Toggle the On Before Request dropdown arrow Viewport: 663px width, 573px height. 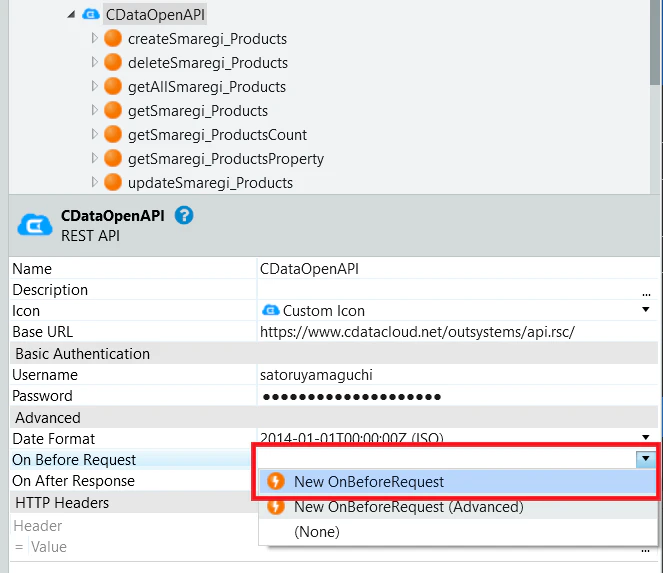click(x=646, y=458)
